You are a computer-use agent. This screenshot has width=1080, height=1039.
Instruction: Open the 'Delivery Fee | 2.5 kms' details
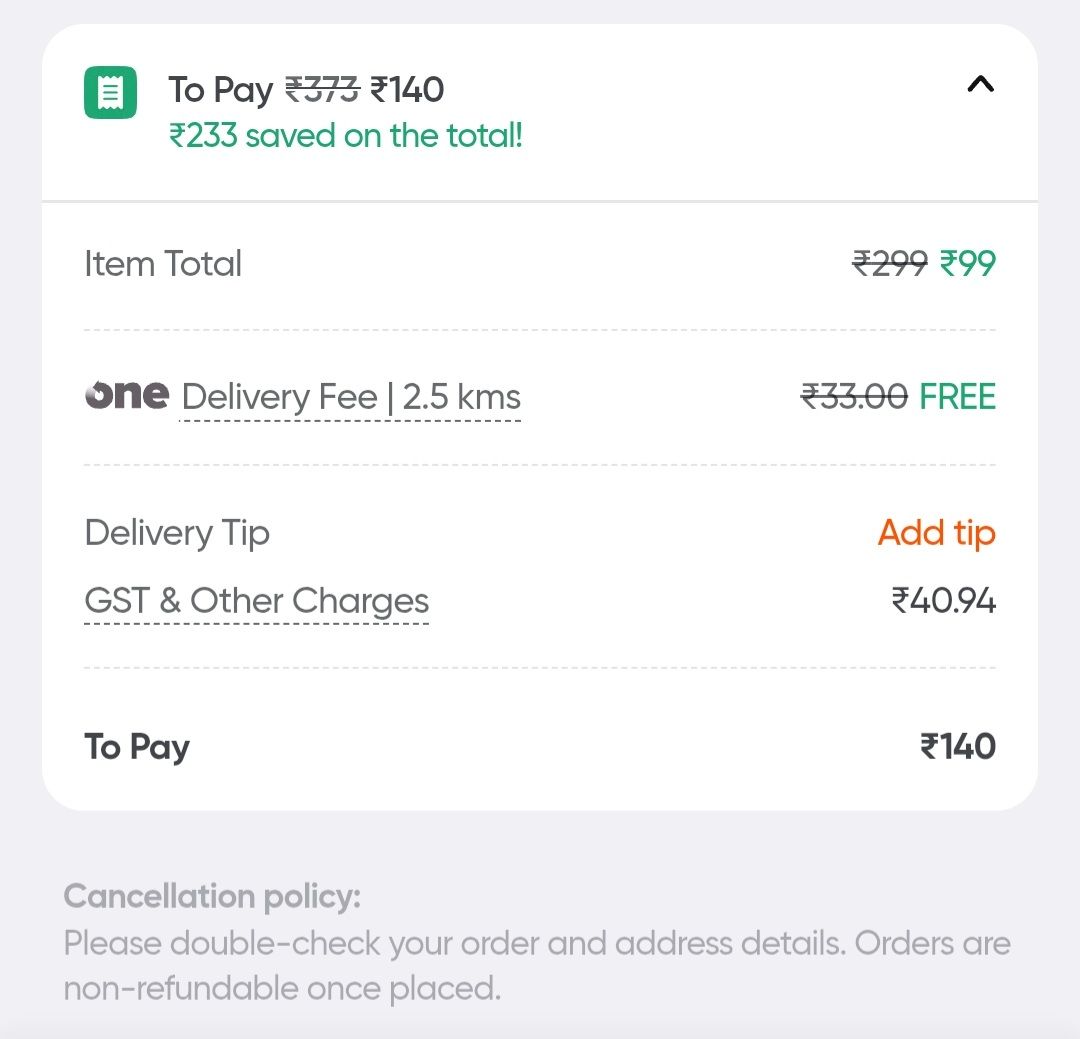click(351, 398)
